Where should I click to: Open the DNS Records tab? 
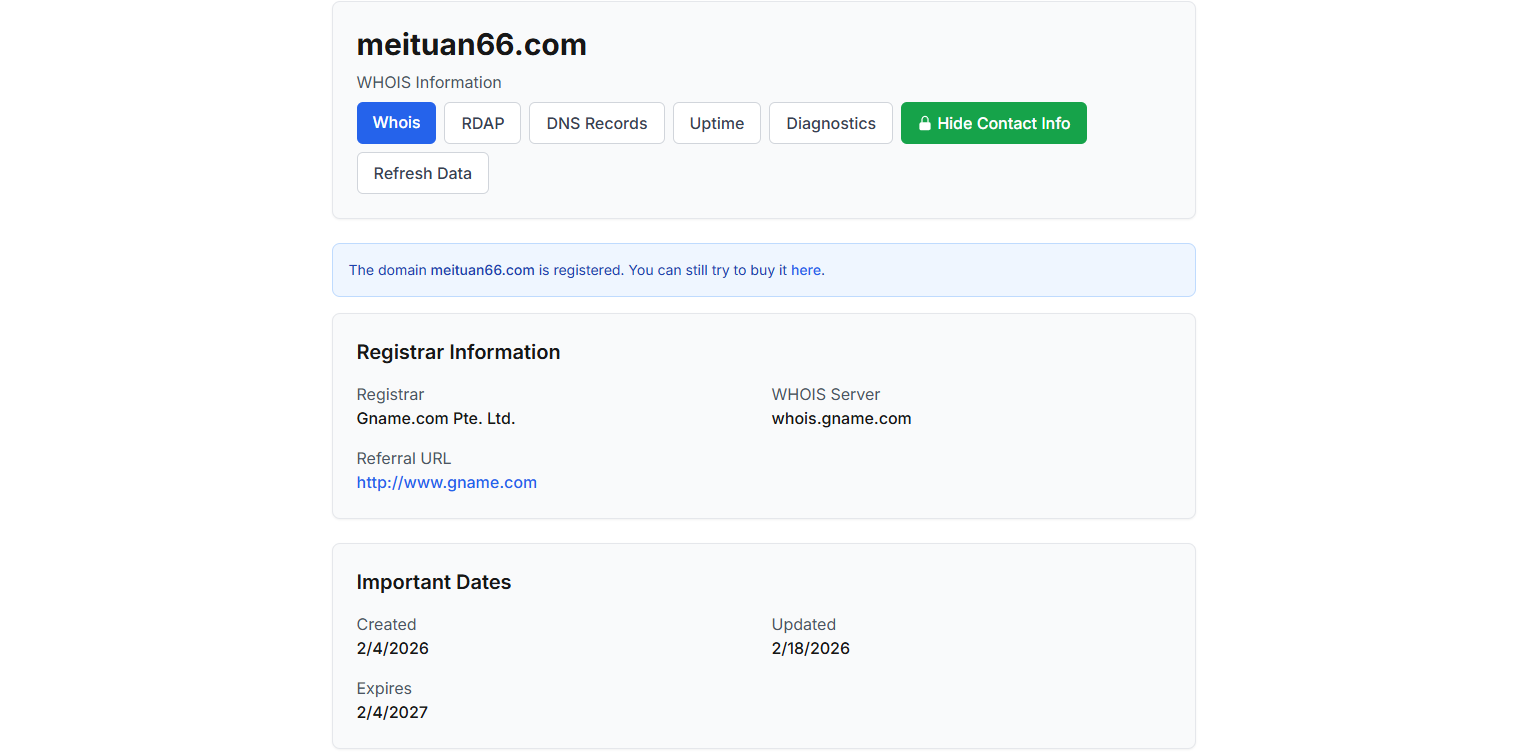pos(596,123)
